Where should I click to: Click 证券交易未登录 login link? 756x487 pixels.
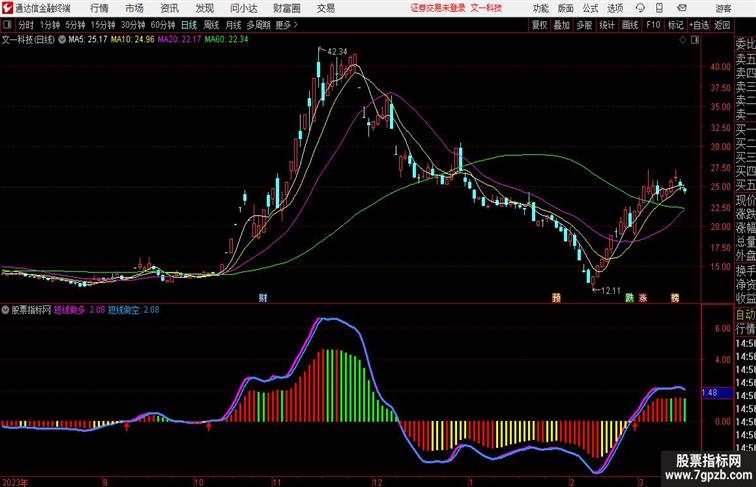point(438,8)
